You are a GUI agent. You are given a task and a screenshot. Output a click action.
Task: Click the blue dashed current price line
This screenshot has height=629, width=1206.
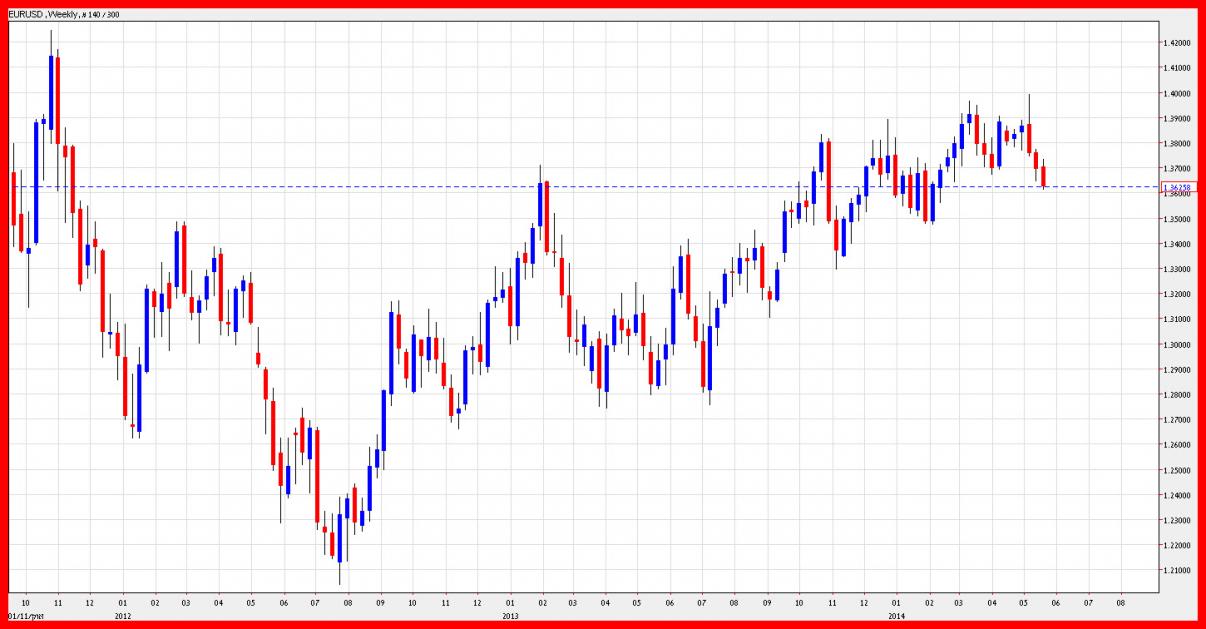(x=600, y=186)
